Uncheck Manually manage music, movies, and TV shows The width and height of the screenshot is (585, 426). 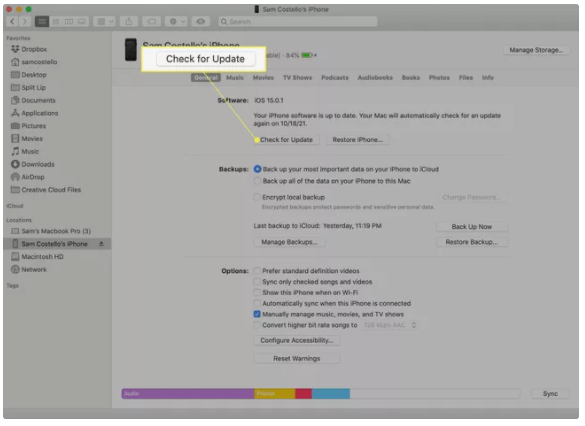(257, 314)
